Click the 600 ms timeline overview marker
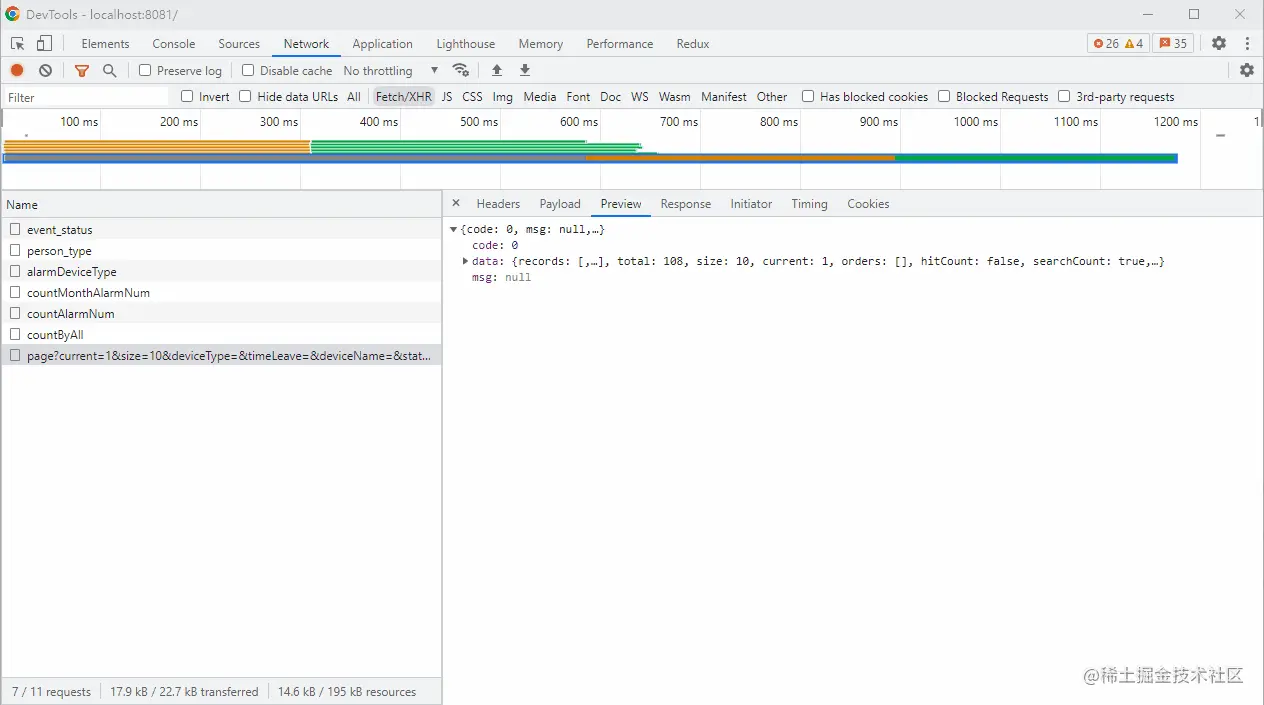1264x705 pixels. tap(579, 121)
